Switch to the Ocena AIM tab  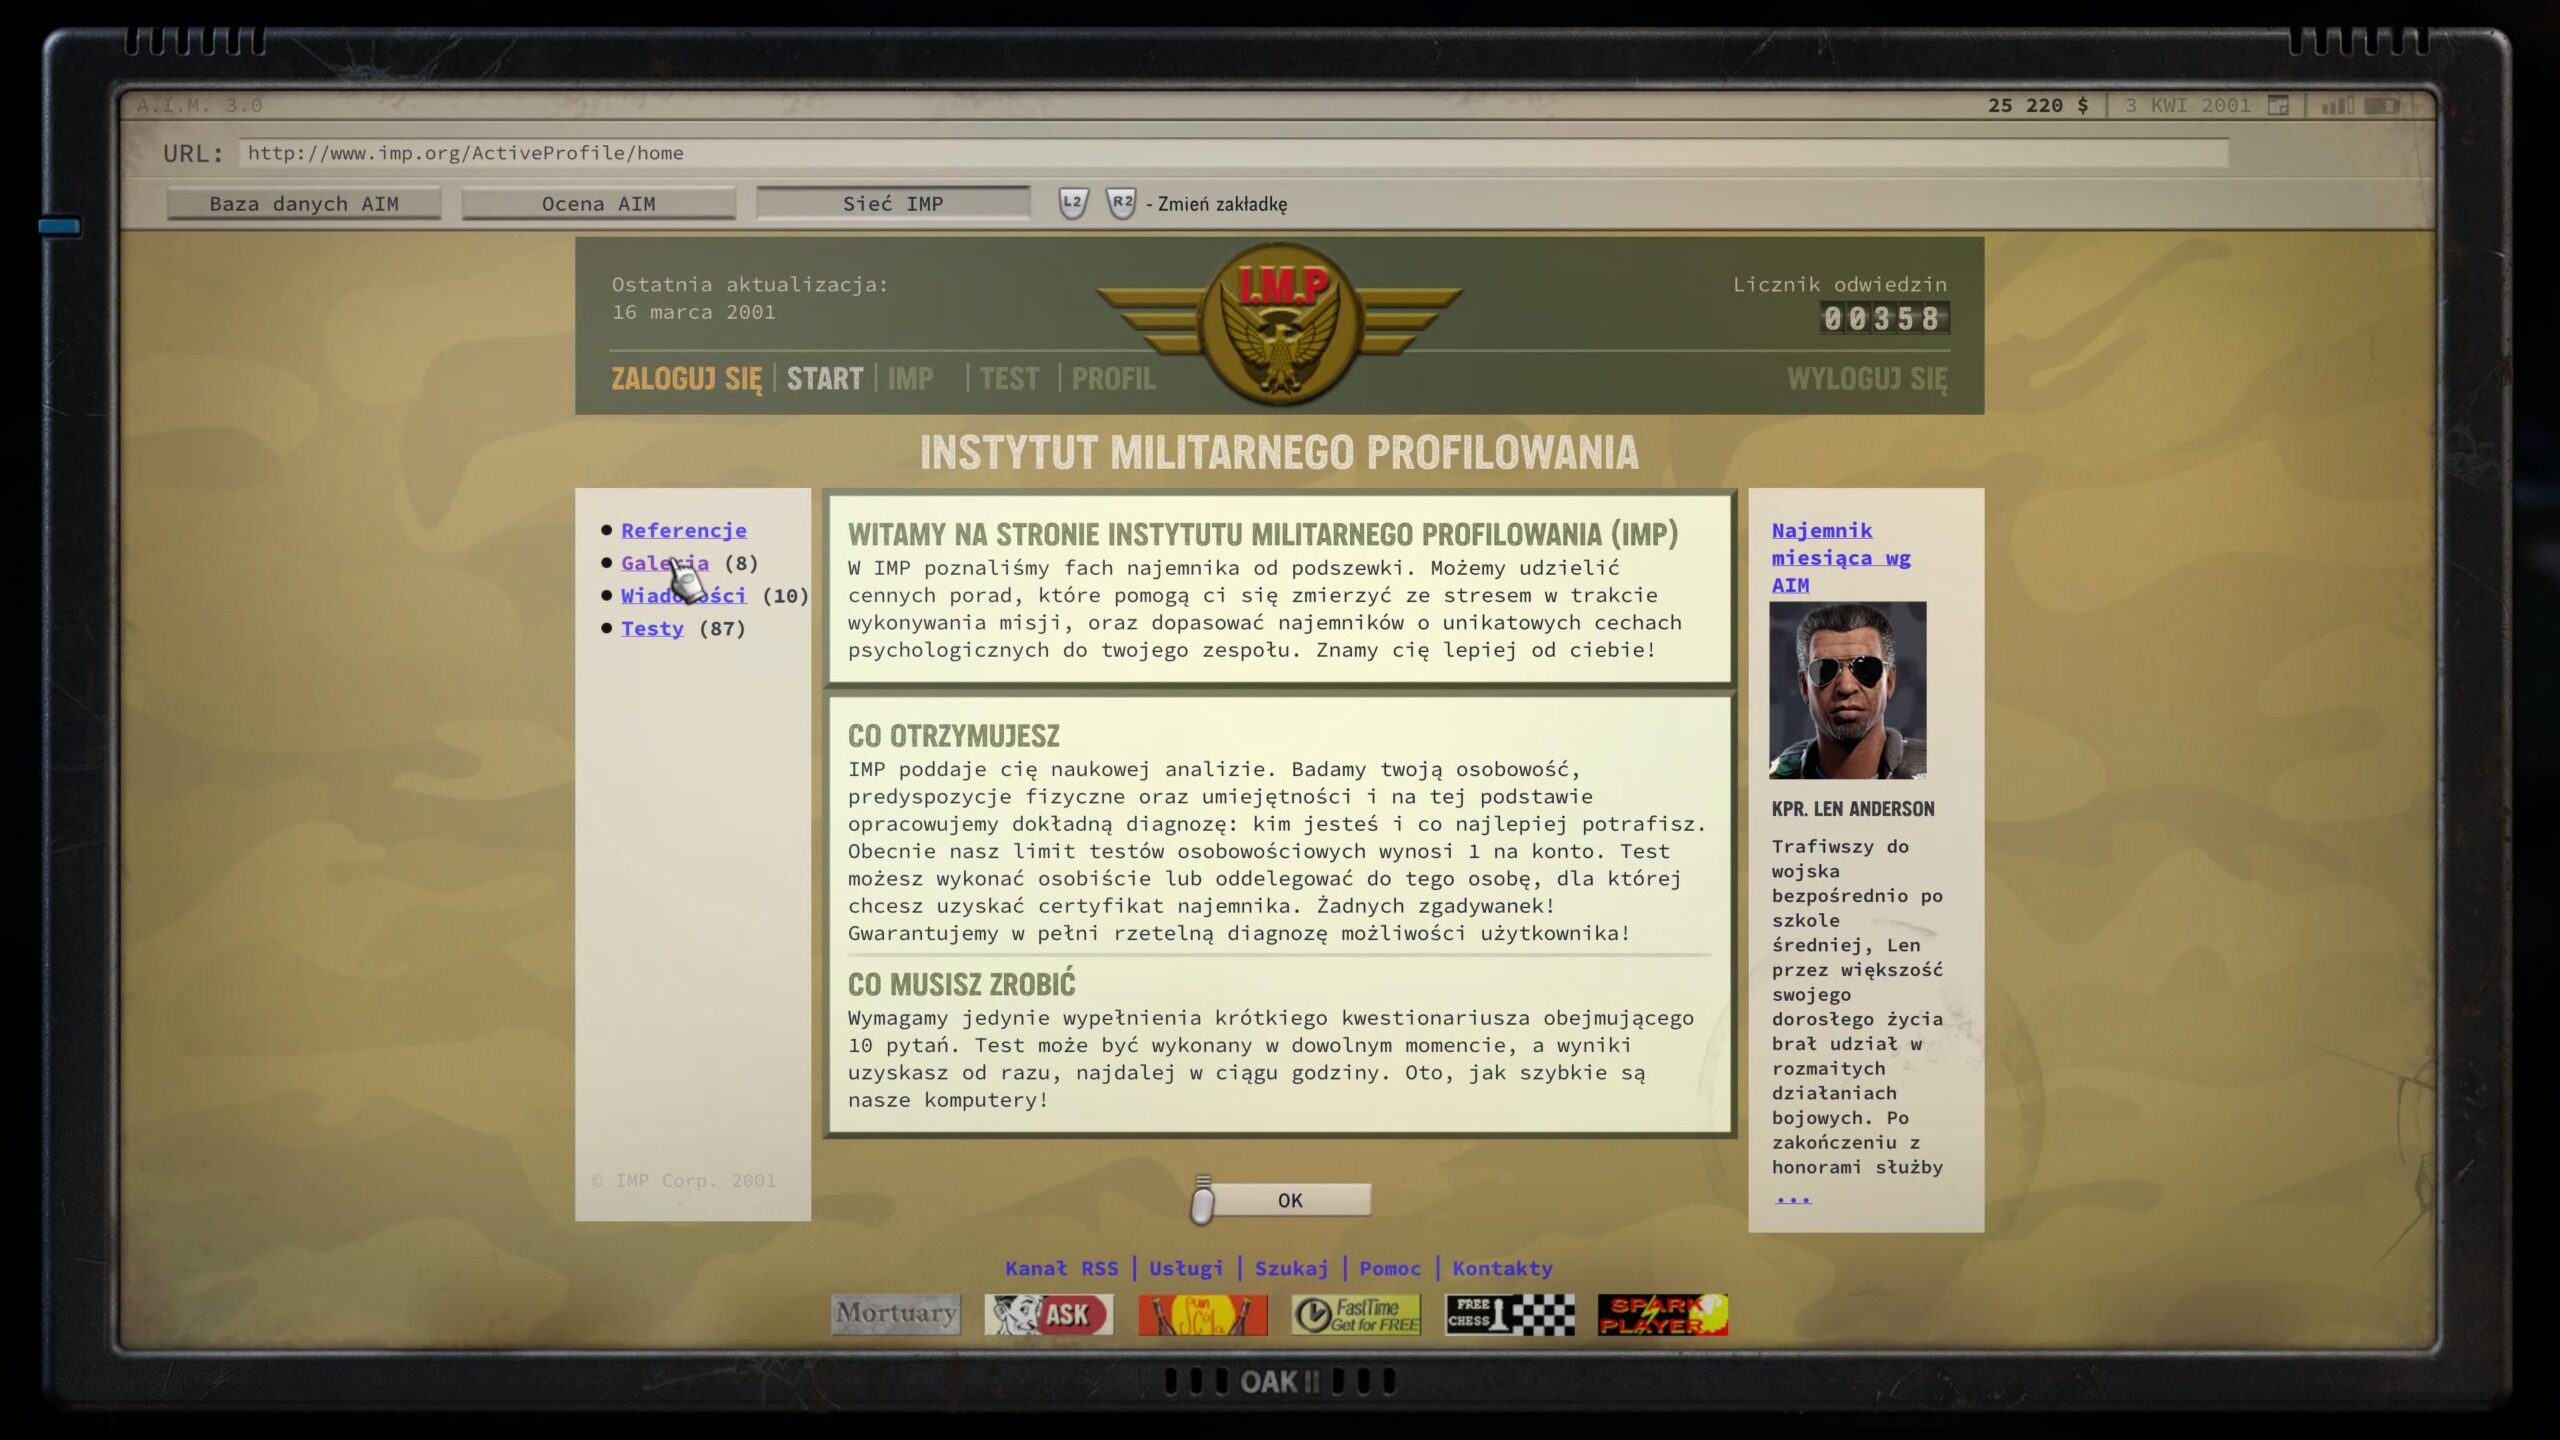(x=598, y=203)
